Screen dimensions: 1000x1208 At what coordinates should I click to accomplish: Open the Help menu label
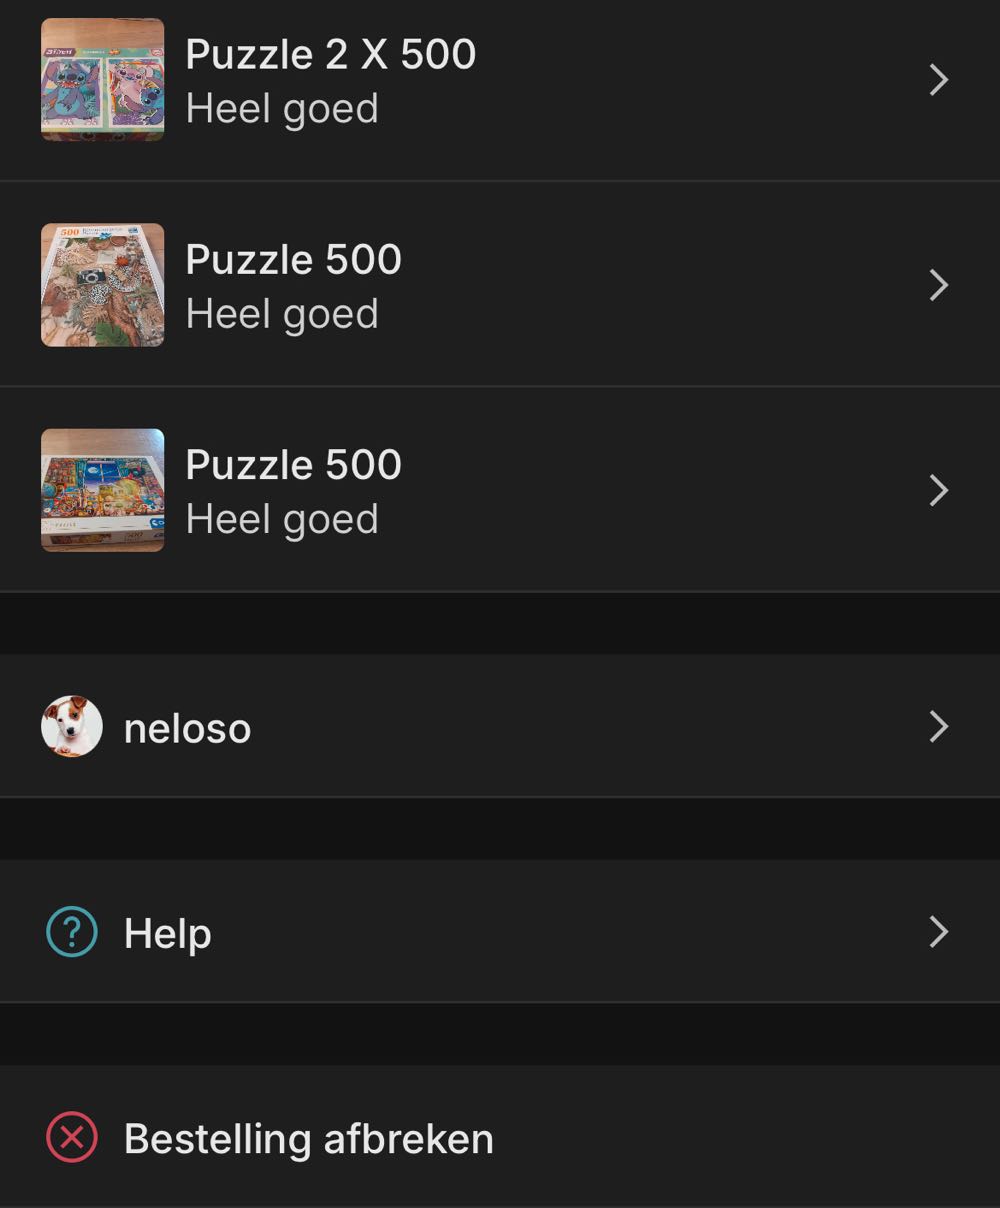[x=167, y=934]
